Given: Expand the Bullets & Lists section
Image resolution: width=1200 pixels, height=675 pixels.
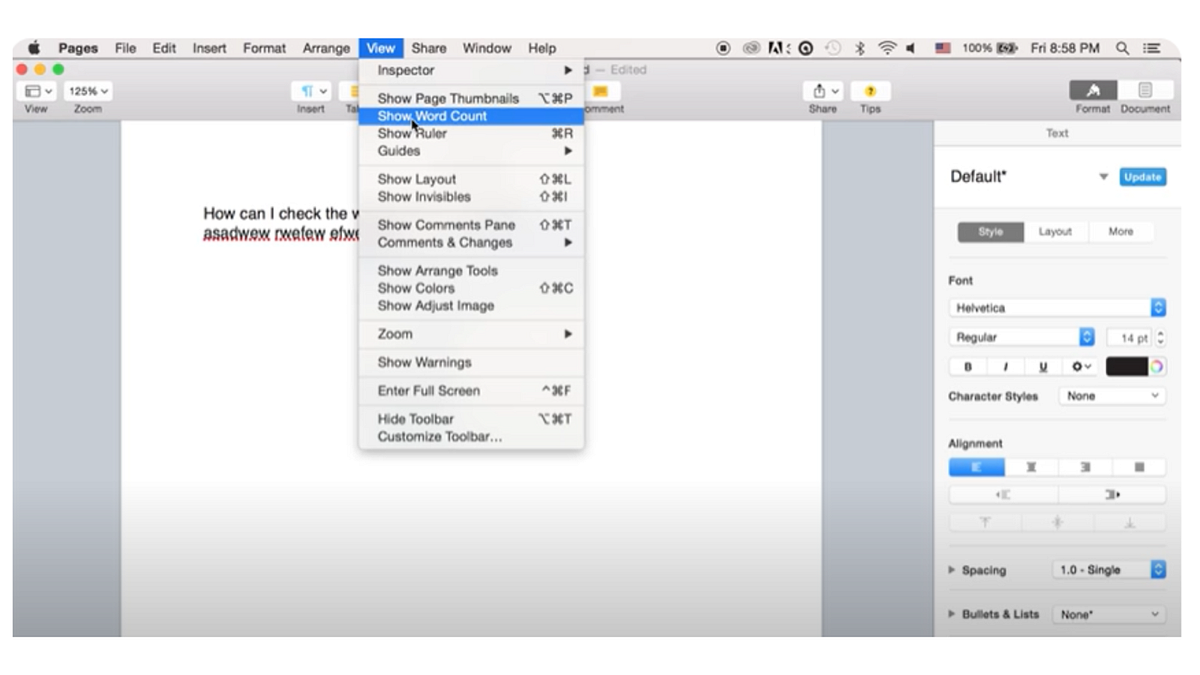Looking at the screenshot, I should (951, 614).
